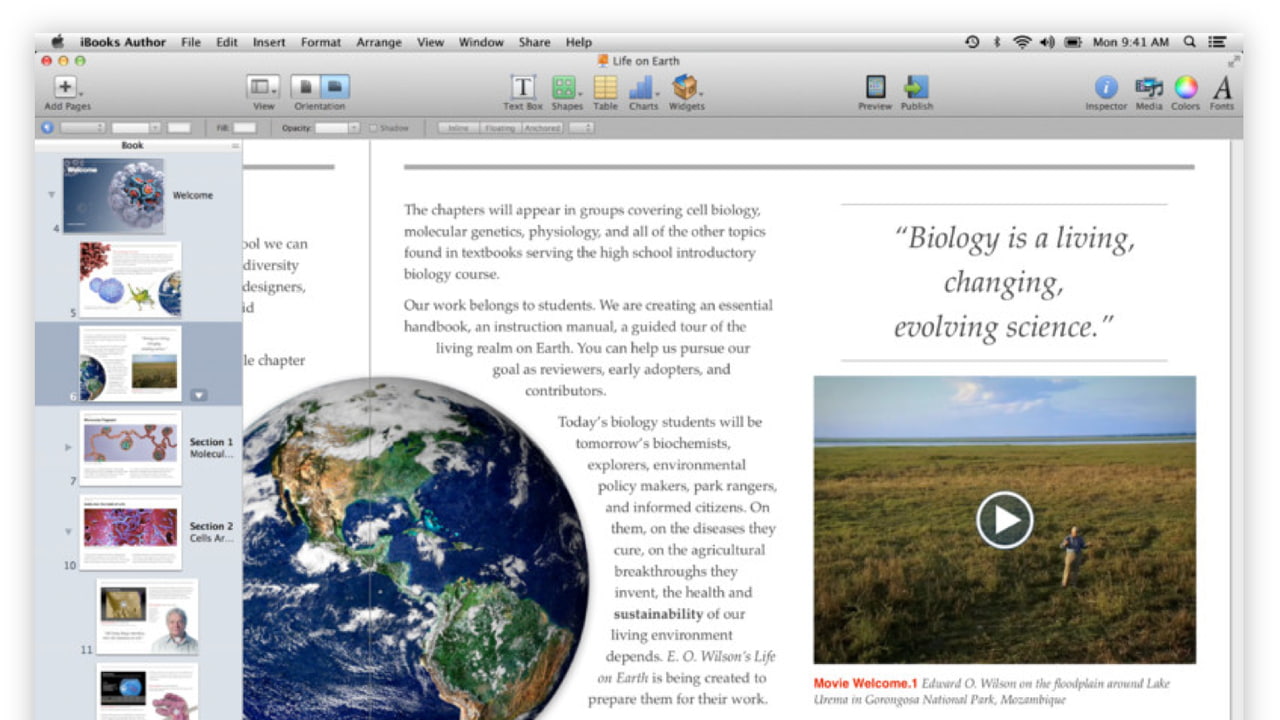
Task: Click the Add Pages plus icon
Action: [x=65, y=87]
